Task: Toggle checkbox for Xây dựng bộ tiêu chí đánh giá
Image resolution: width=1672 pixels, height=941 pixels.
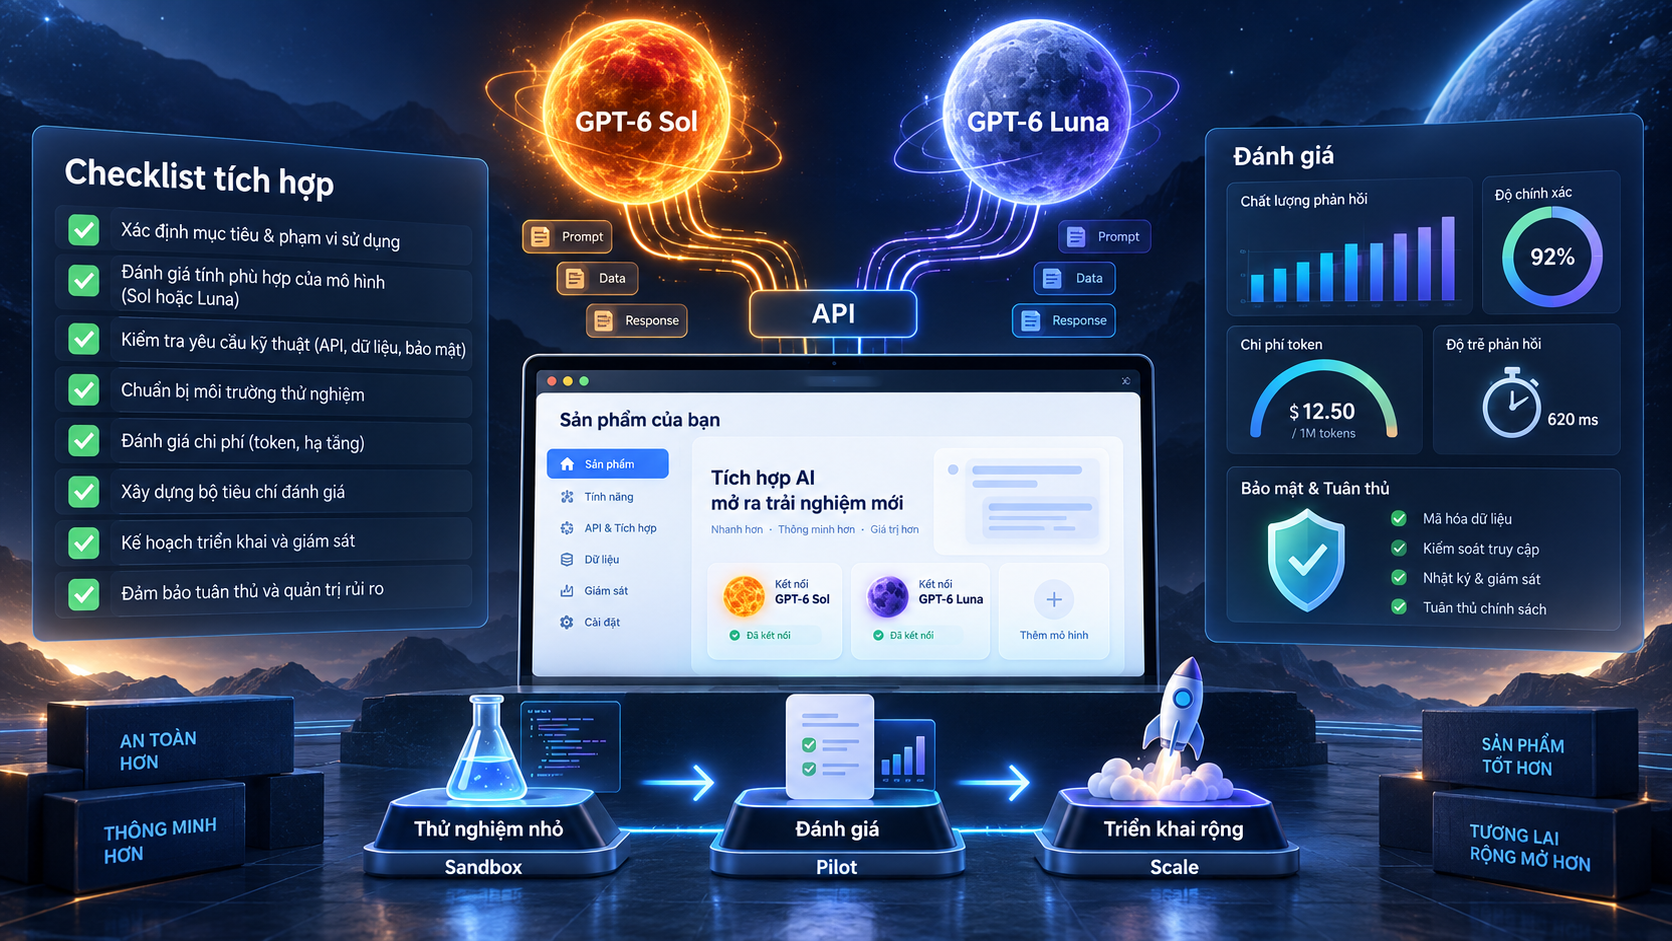Action: (84, 491)
